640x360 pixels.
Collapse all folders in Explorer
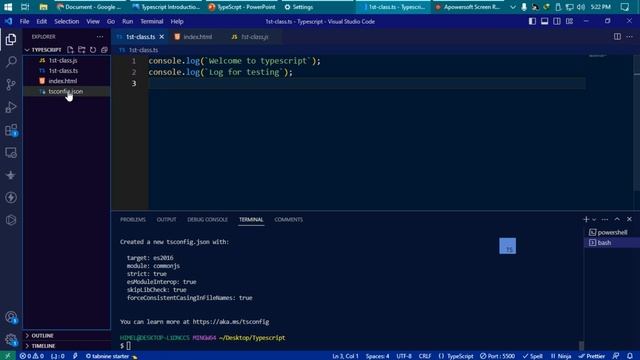(x=104, y=50)
